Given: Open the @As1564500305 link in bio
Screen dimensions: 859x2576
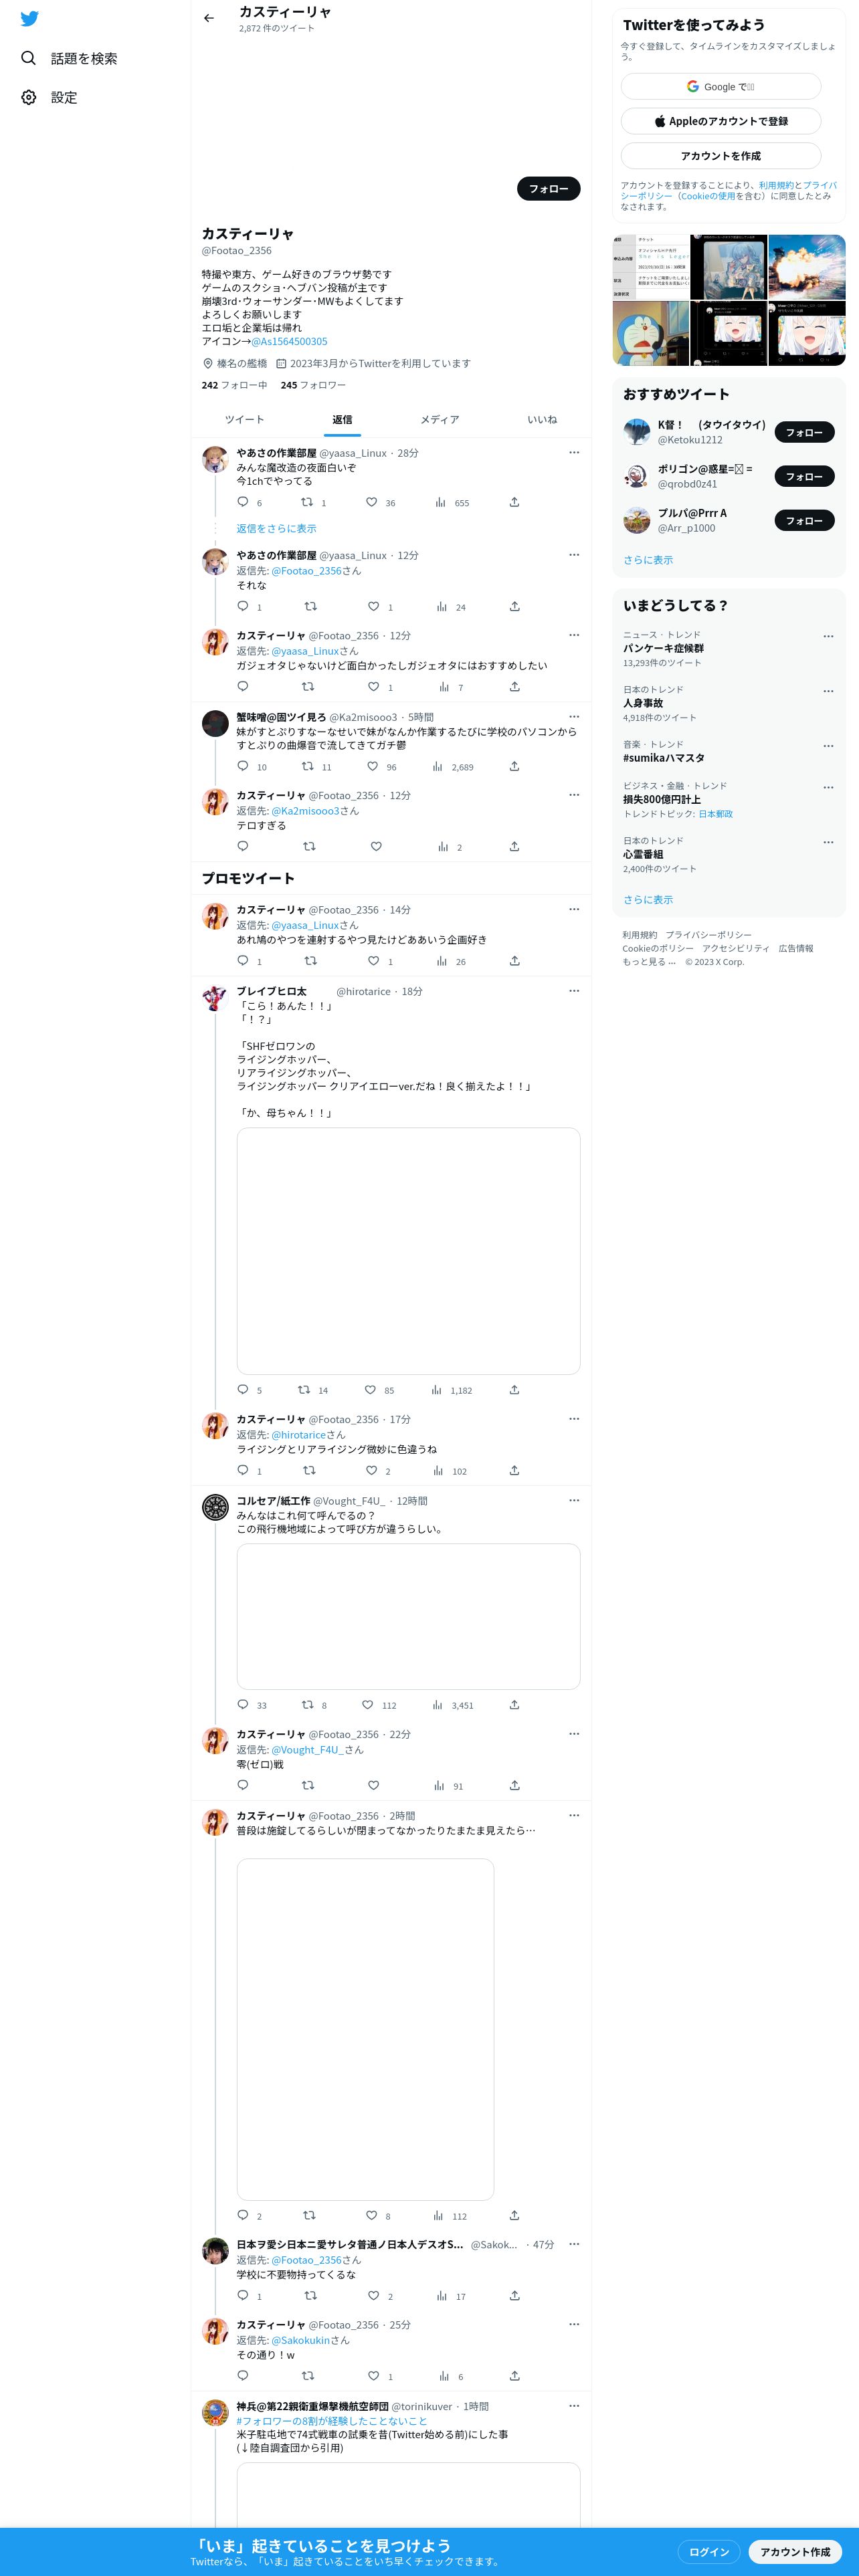Looking at the screenshot, I should point(289,341).
